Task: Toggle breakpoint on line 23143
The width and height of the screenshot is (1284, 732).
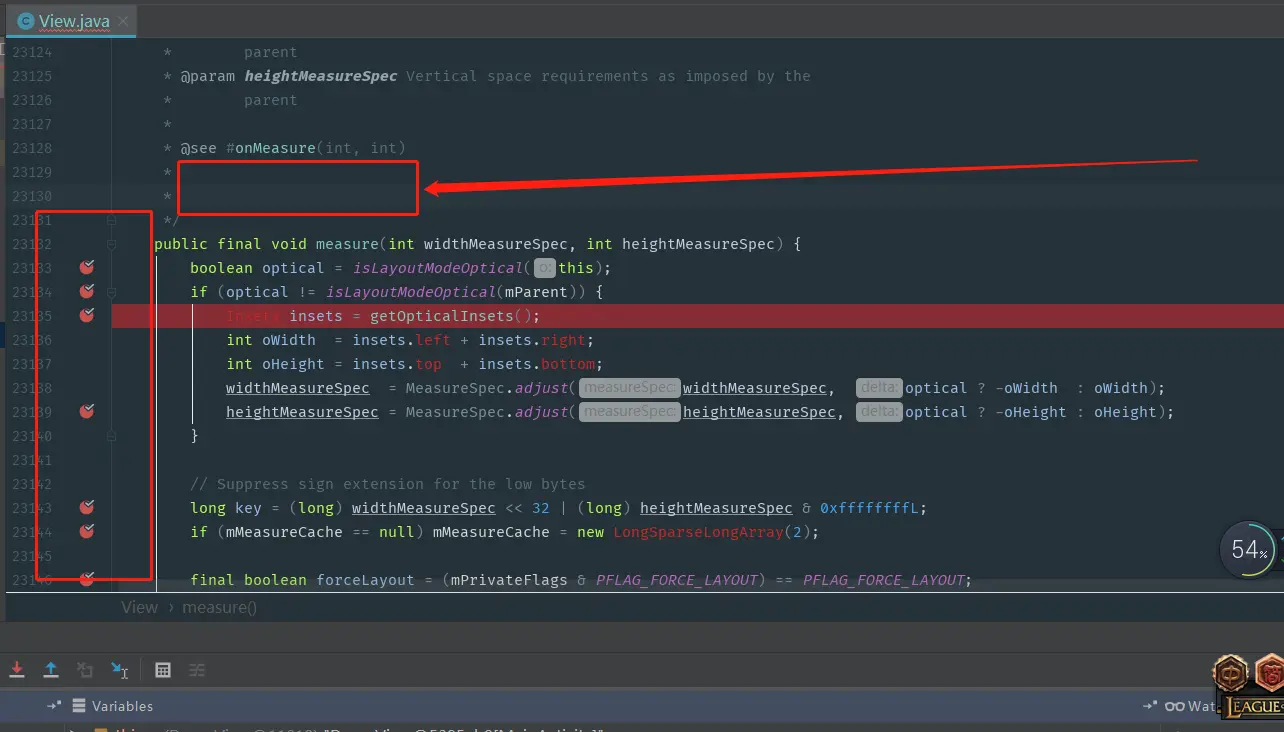Action: tap(87, 507)
